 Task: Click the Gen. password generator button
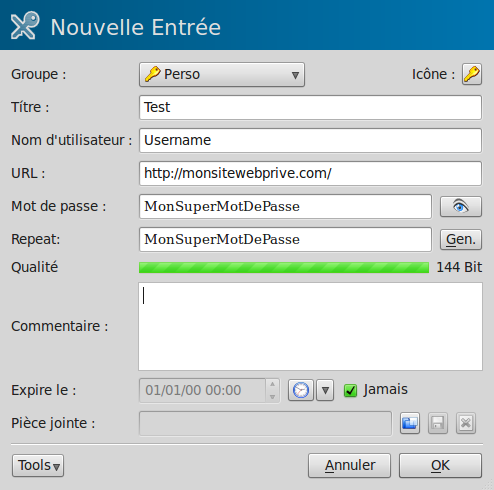[x=461, y=239]
